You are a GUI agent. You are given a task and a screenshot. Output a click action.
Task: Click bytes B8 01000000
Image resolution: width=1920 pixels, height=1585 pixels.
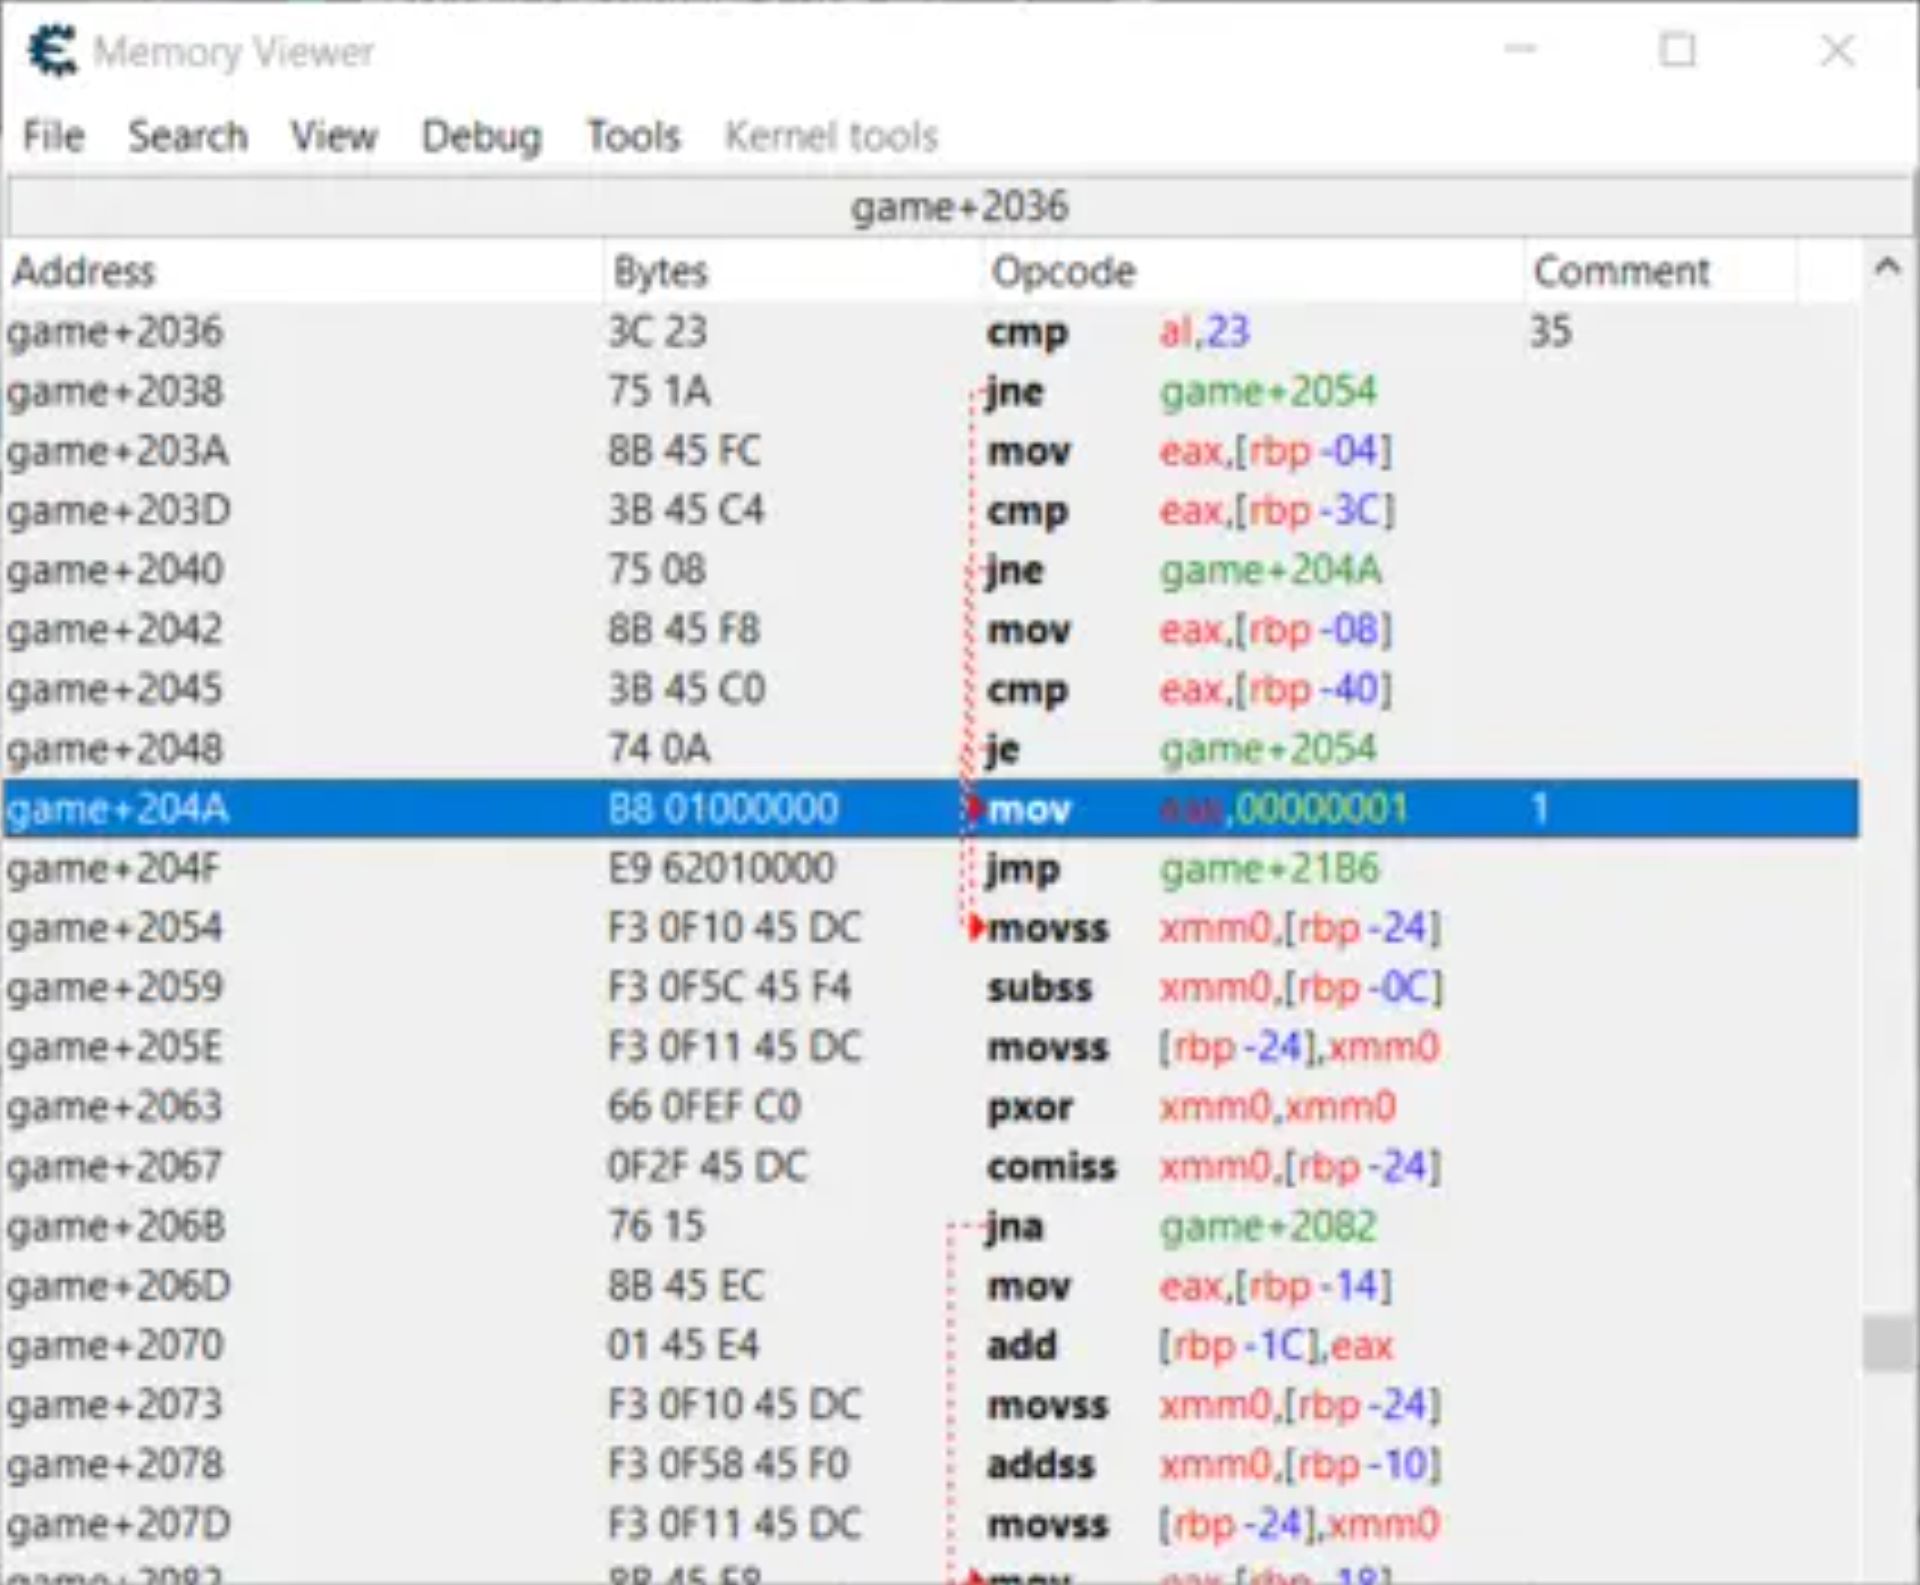[723, 809]
